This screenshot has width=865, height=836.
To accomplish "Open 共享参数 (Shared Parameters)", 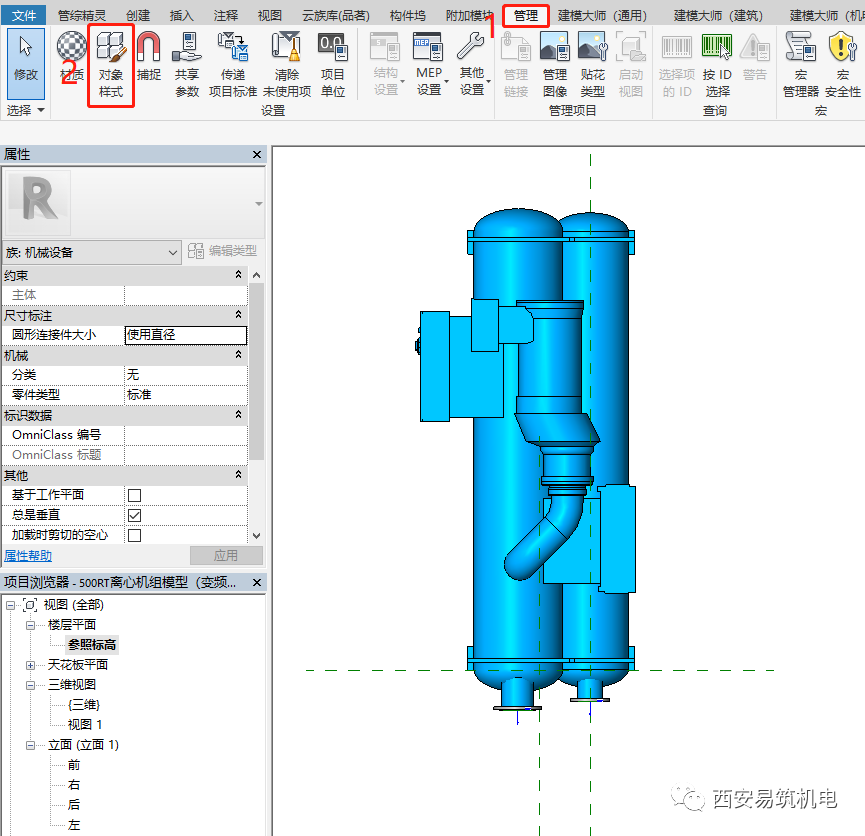I will [x=187, y=62].
